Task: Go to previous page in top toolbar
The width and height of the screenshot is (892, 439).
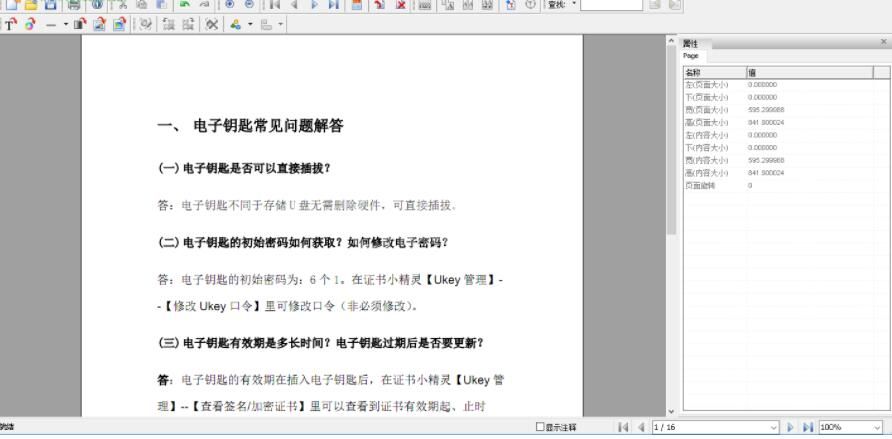Action: click(294, 5)
